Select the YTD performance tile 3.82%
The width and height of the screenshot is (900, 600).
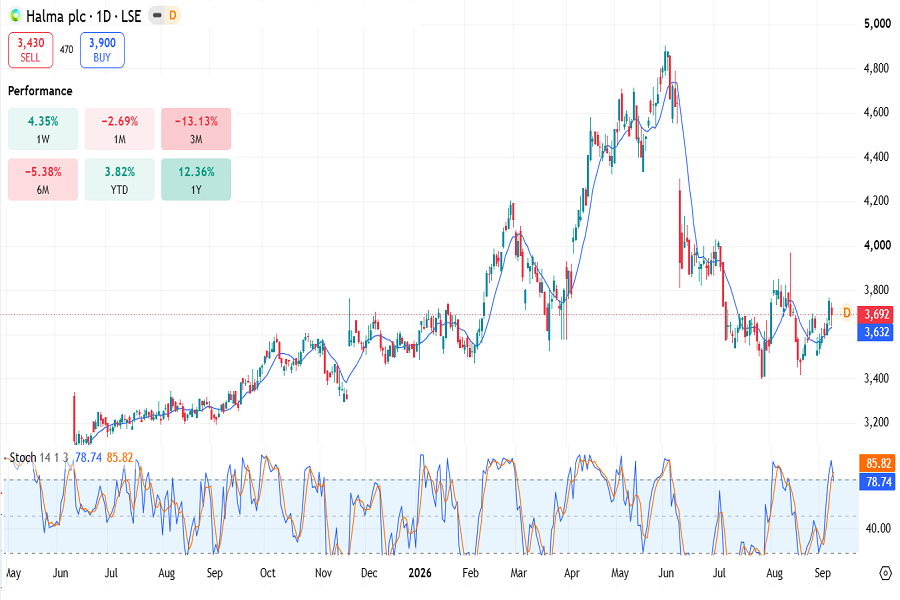click(119, 180)
